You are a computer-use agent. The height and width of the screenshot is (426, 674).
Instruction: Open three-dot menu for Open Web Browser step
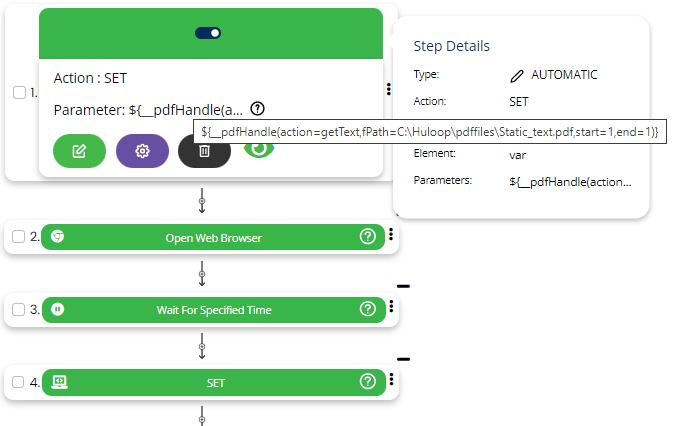(x=391, y=236)
